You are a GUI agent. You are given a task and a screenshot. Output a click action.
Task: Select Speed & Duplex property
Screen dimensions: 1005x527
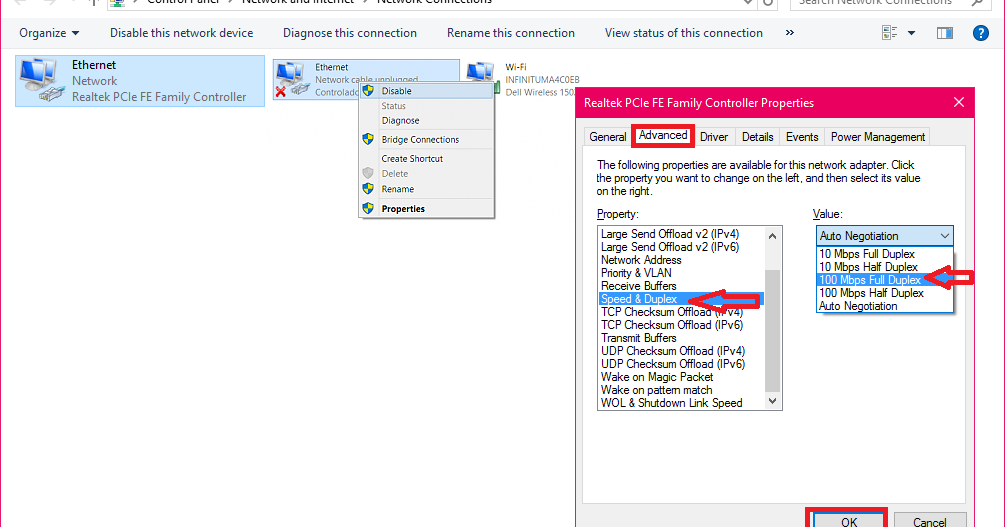pos(681,299)
